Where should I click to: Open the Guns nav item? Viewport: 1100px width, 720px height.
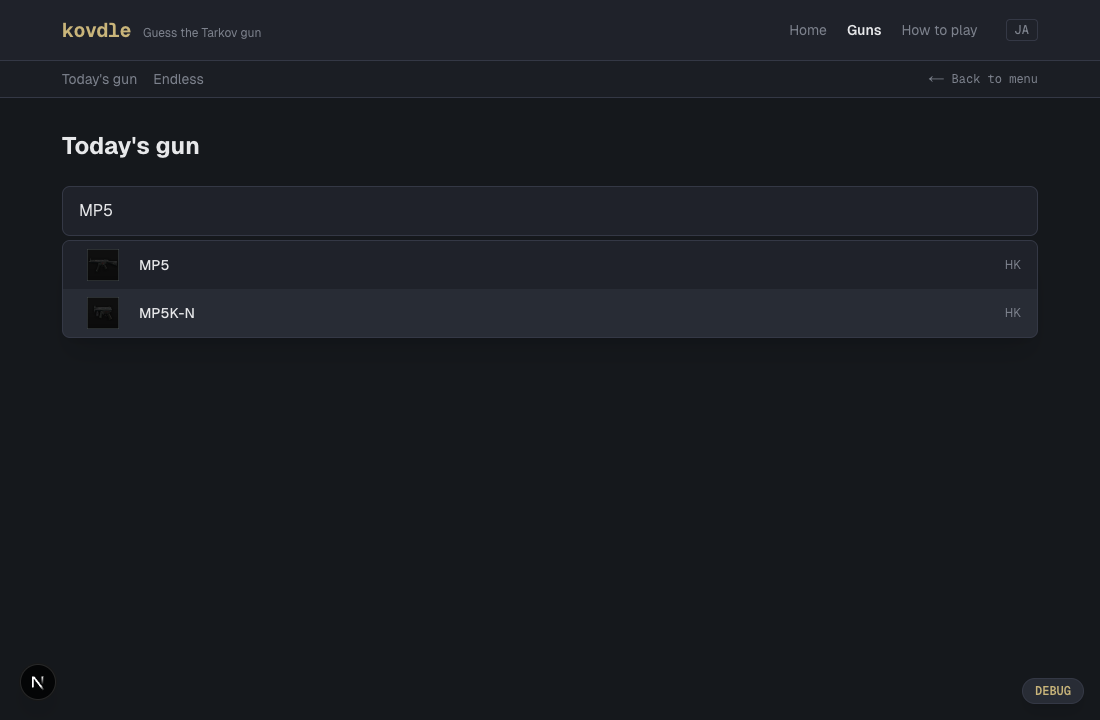pos(863,30)
